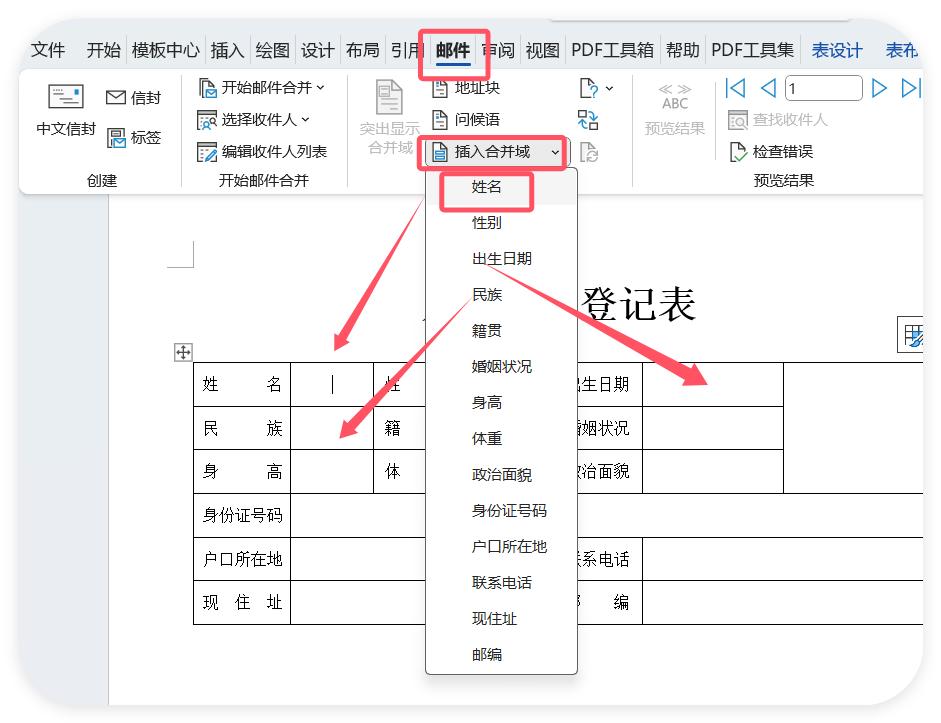Image resolution: width=941 pixels, height=723 pixels.
Task: Open the 开始邮件合并 dropdown
Action: click(262, 88)
